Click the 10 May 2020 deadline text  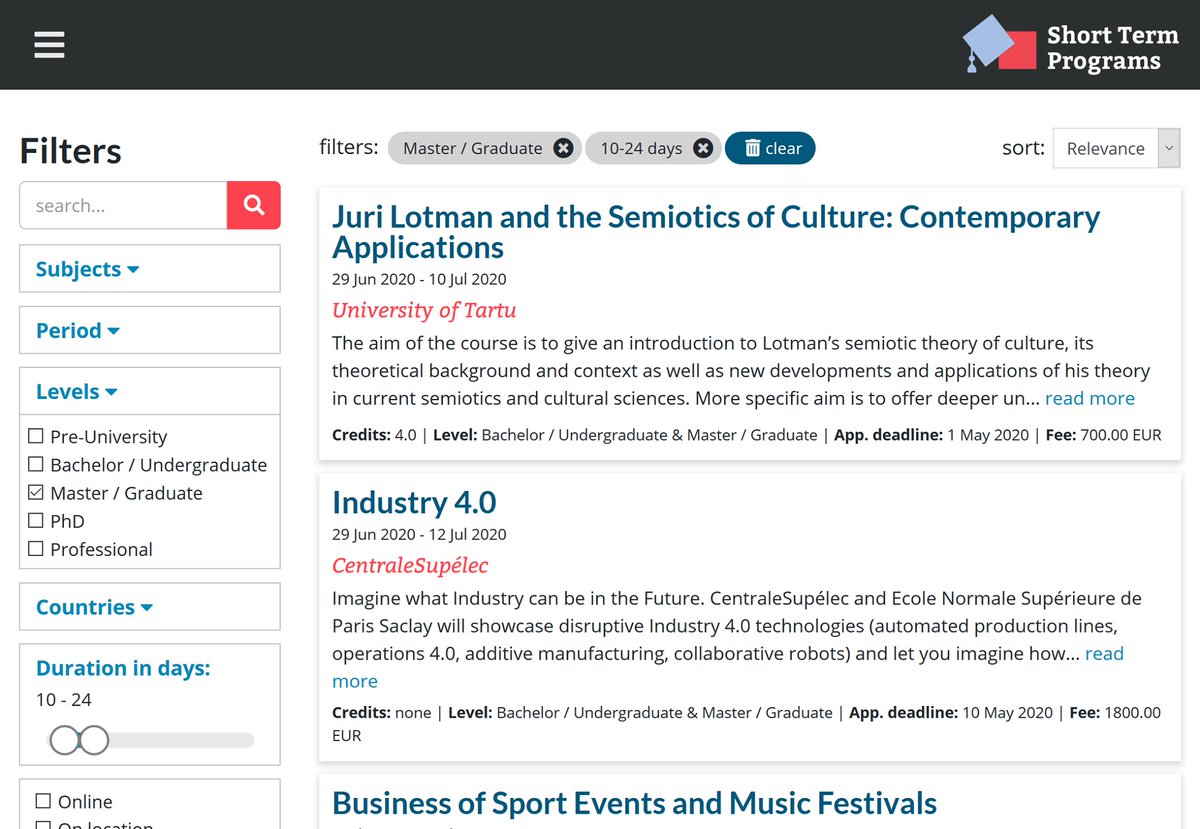pos(1007,712)
